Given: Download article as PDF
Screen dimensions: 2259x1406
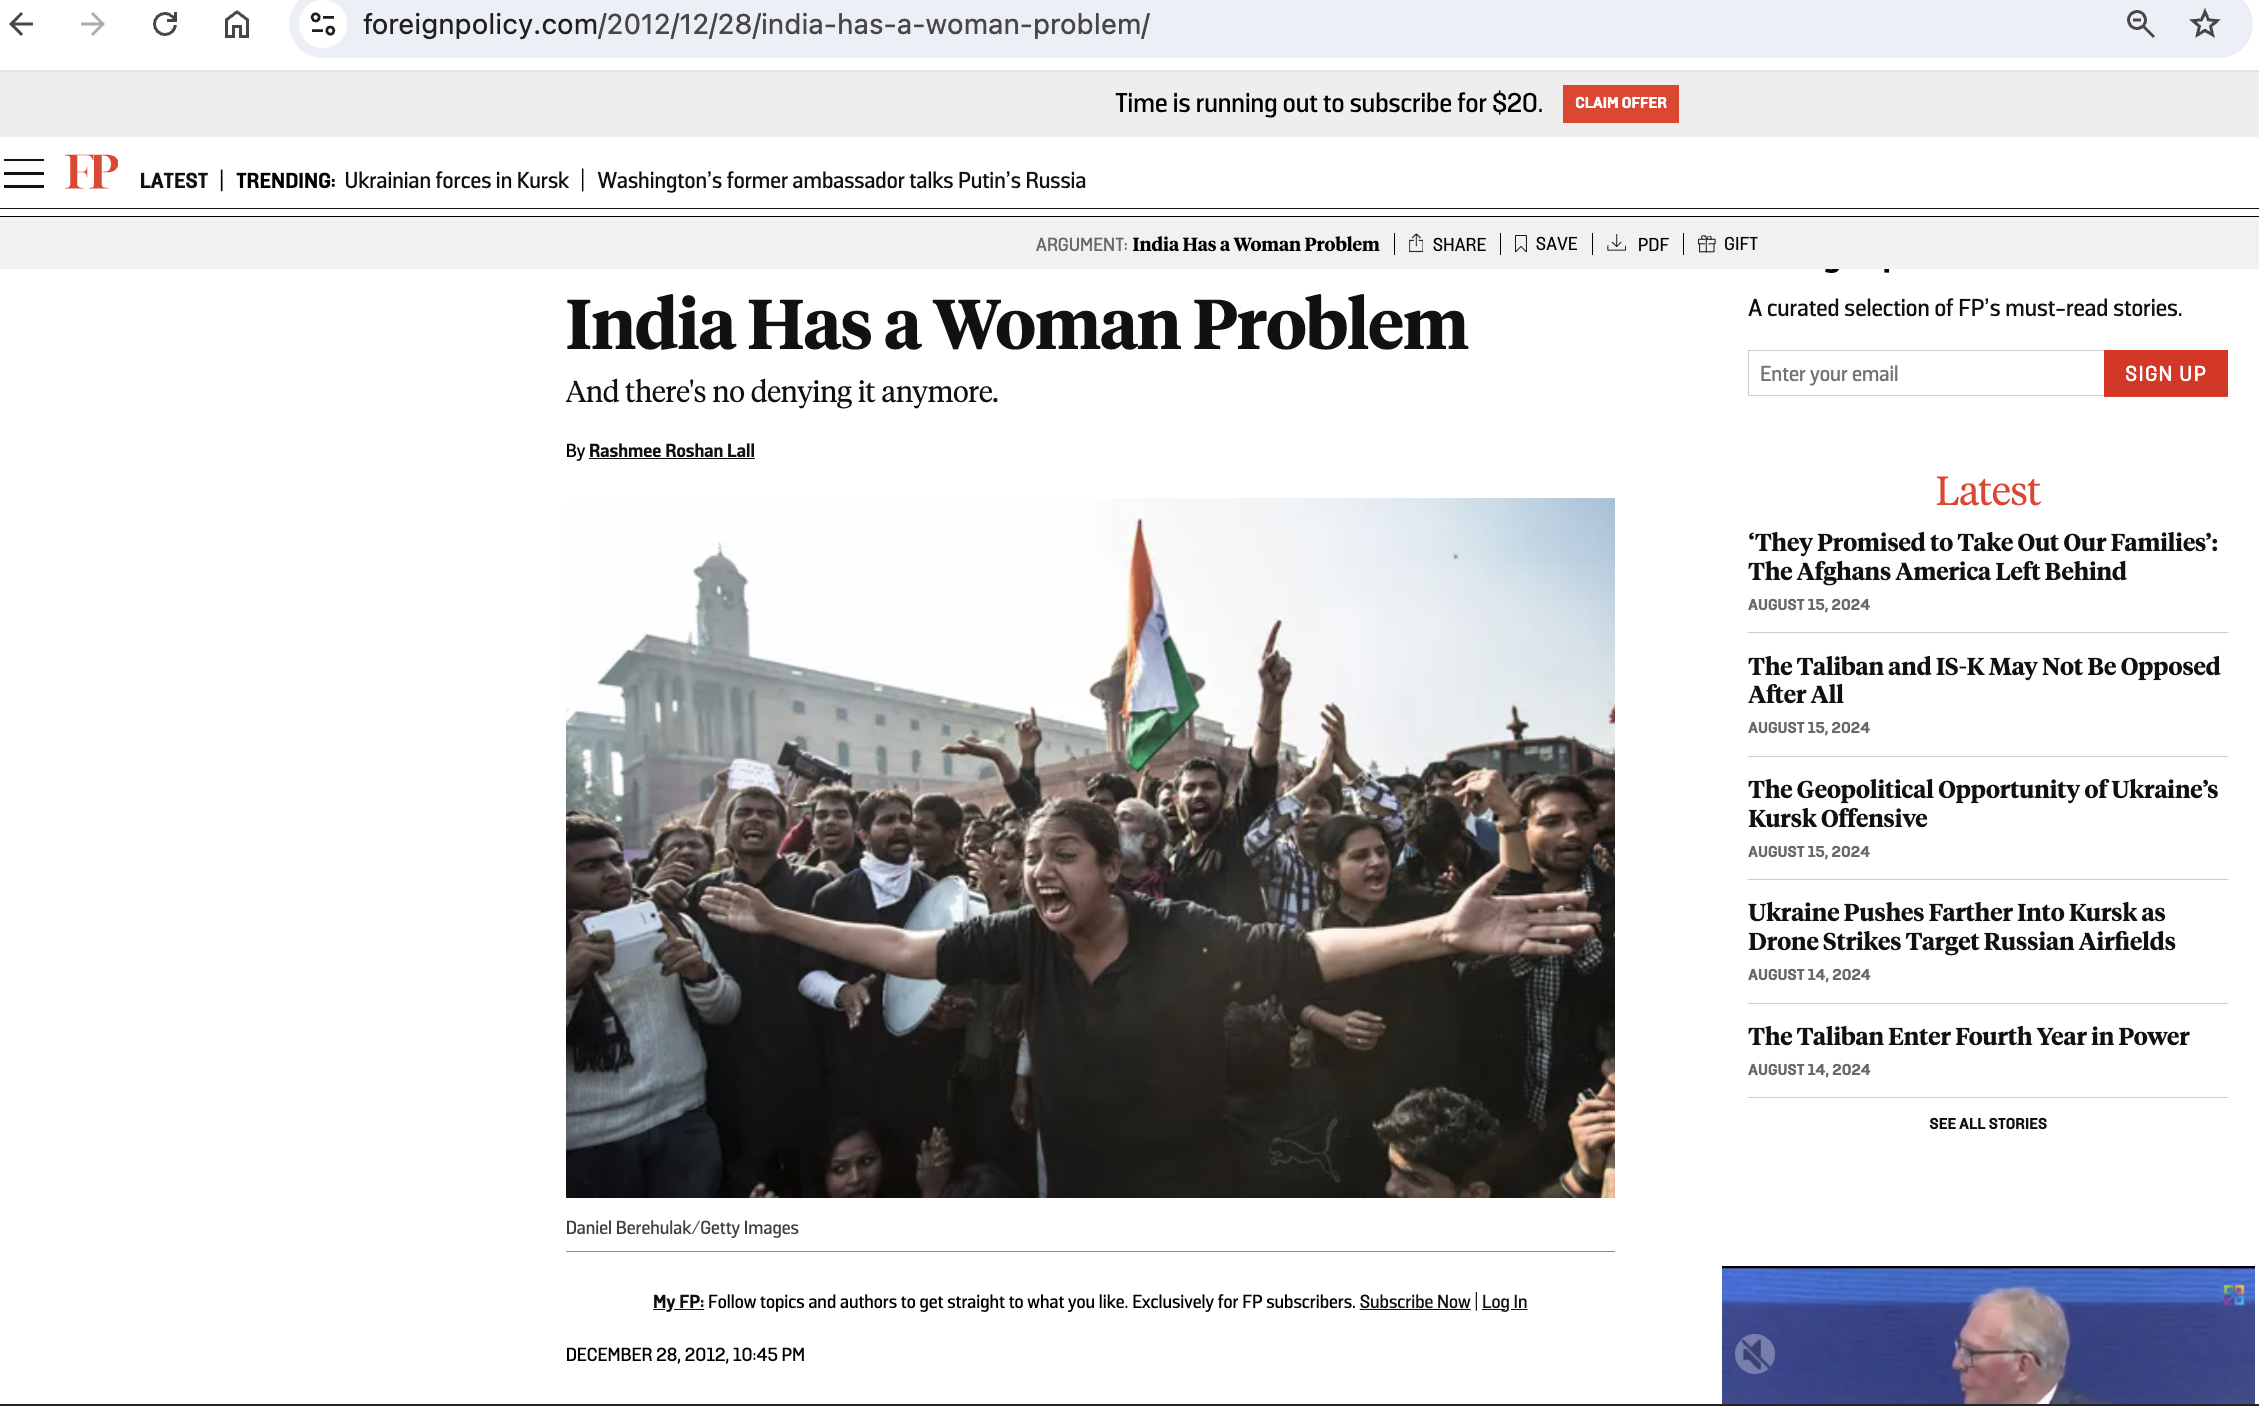Looking at the screenshot, I should tap(1638, 244).
